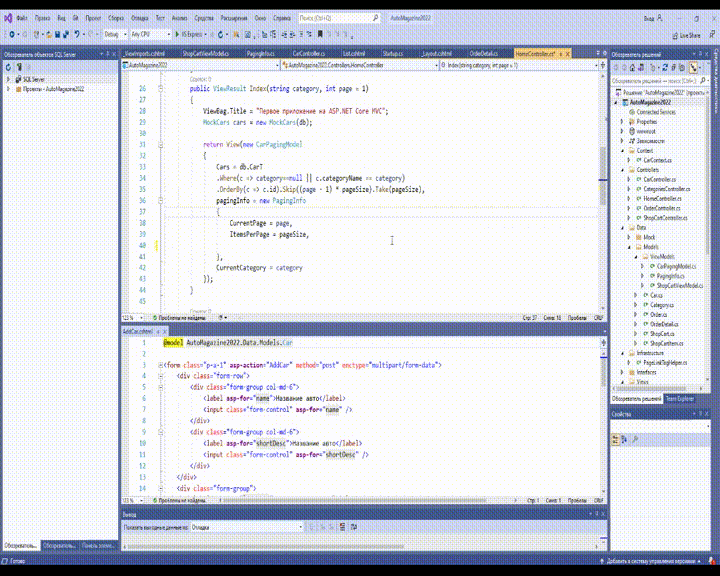Click the uncomment-selection toolbar icon
This screenshot has height=576, width=720.
click(309, 34)
